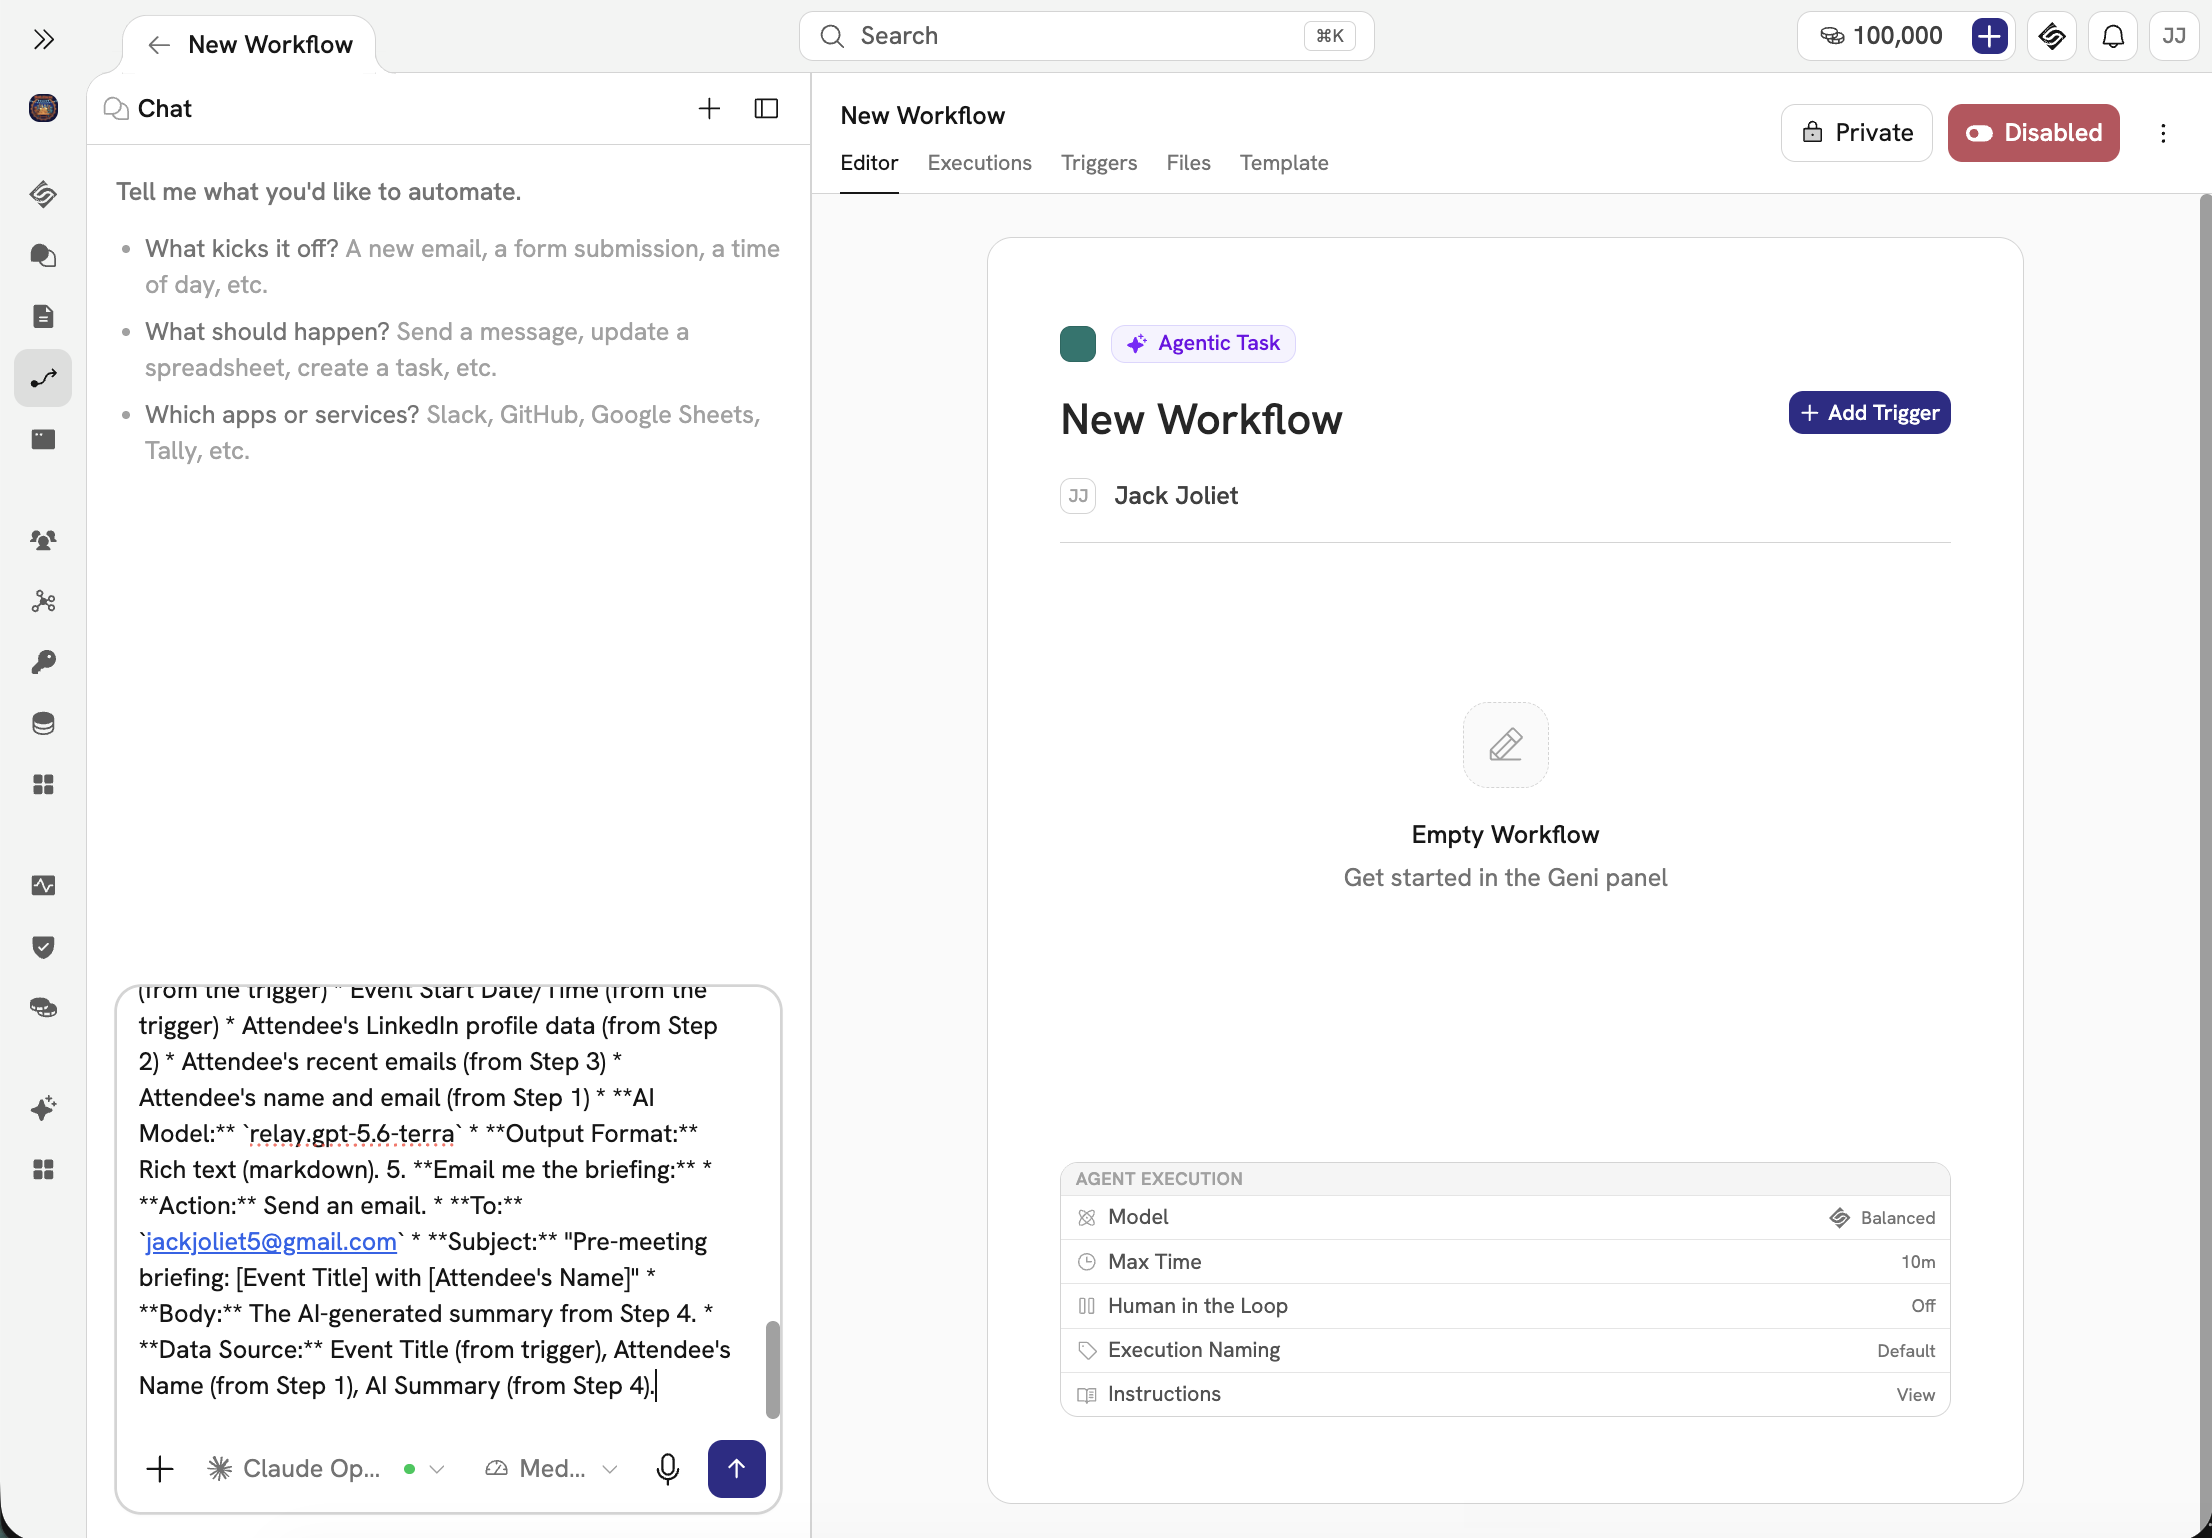Viewport: 2212px width, 1538px height.
Task: Open the database icon in the sidebar
Action: [x=43, y=723]
